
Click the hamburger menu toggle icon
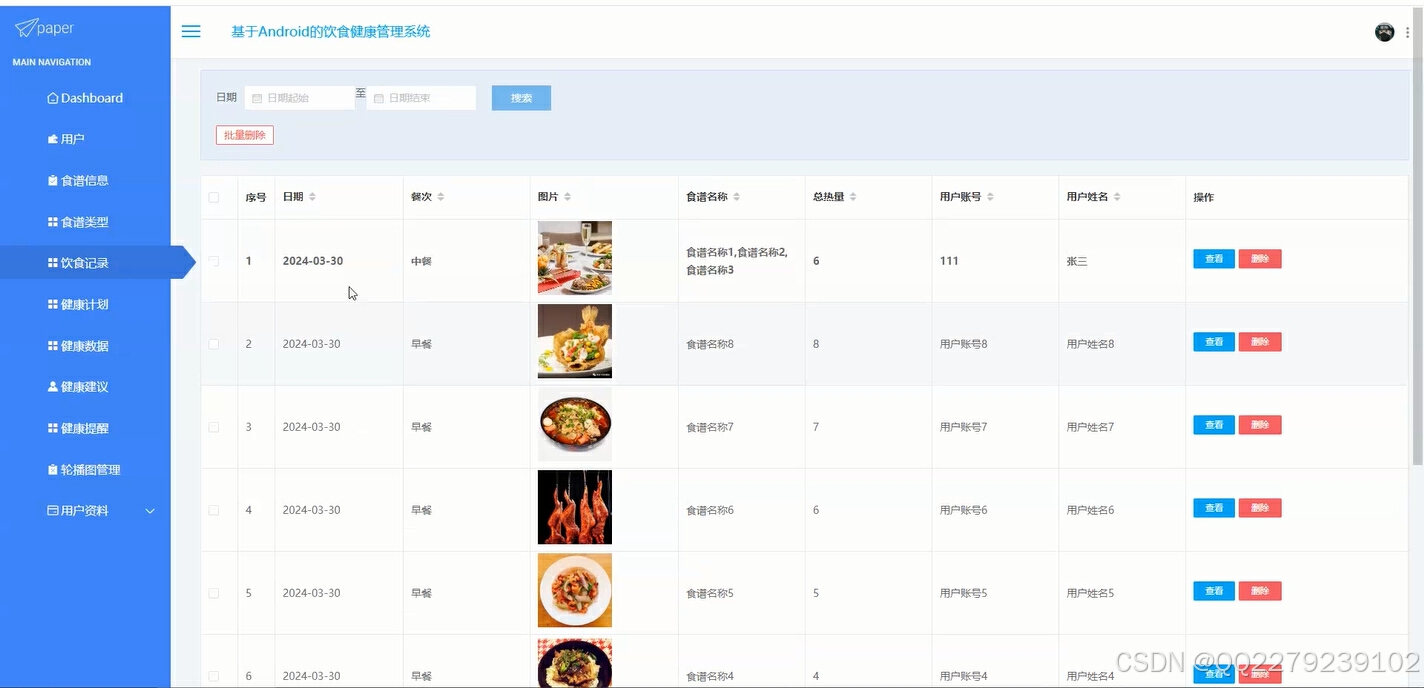click(190, 31)
